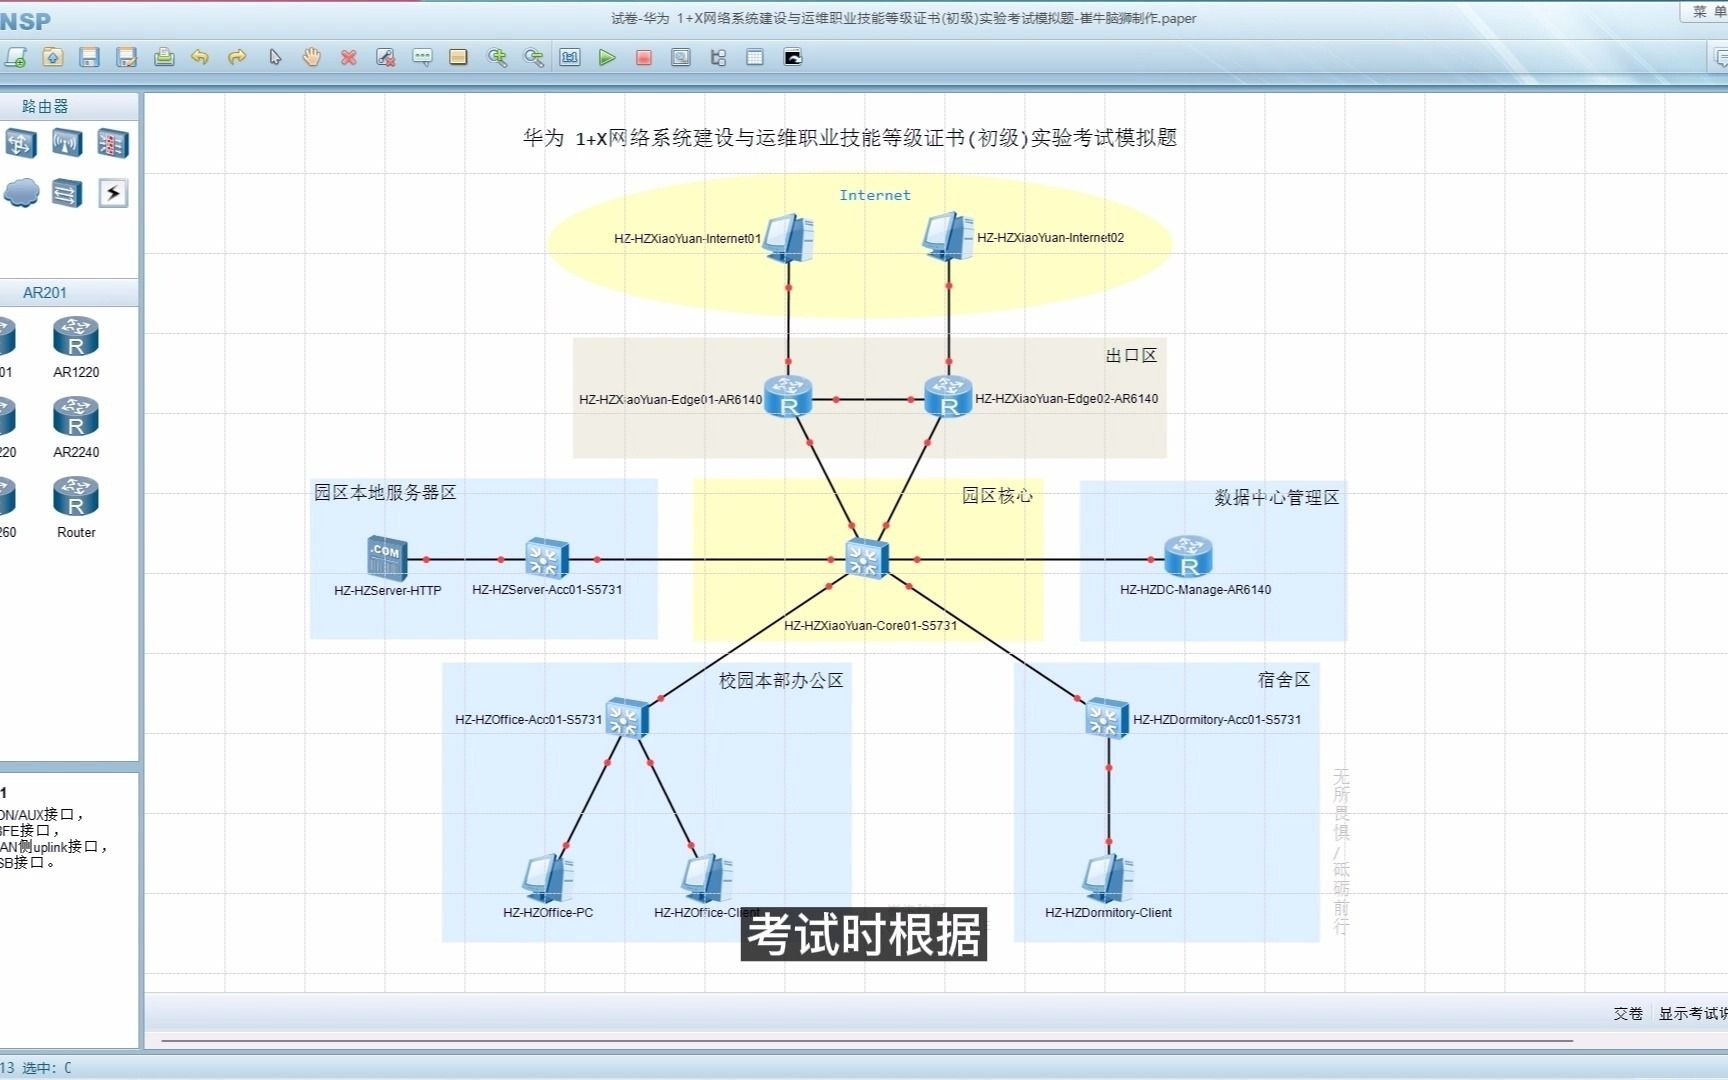Select the HZ-HZOffice-Client computer

pos(708,878)
